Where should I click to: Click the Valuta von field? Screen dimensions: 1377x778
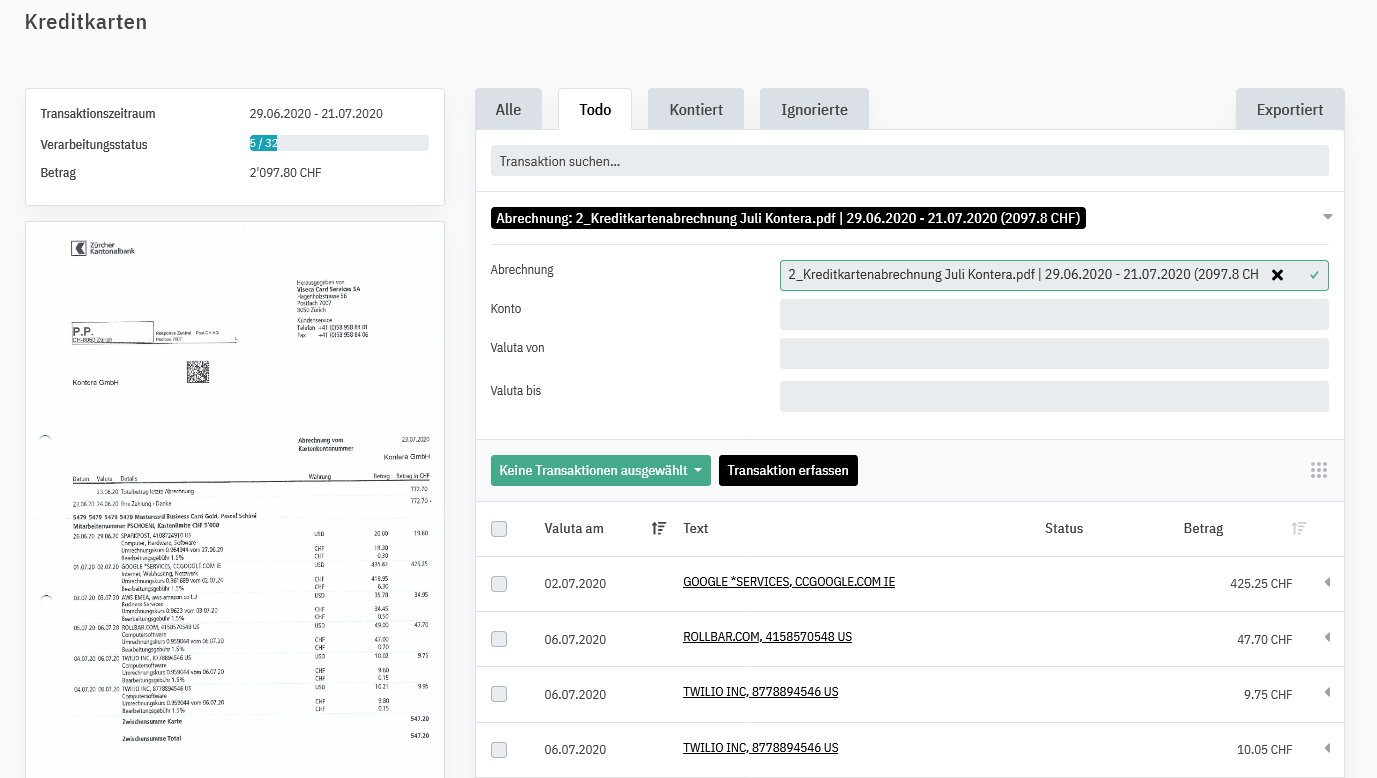coord(1054,353)
